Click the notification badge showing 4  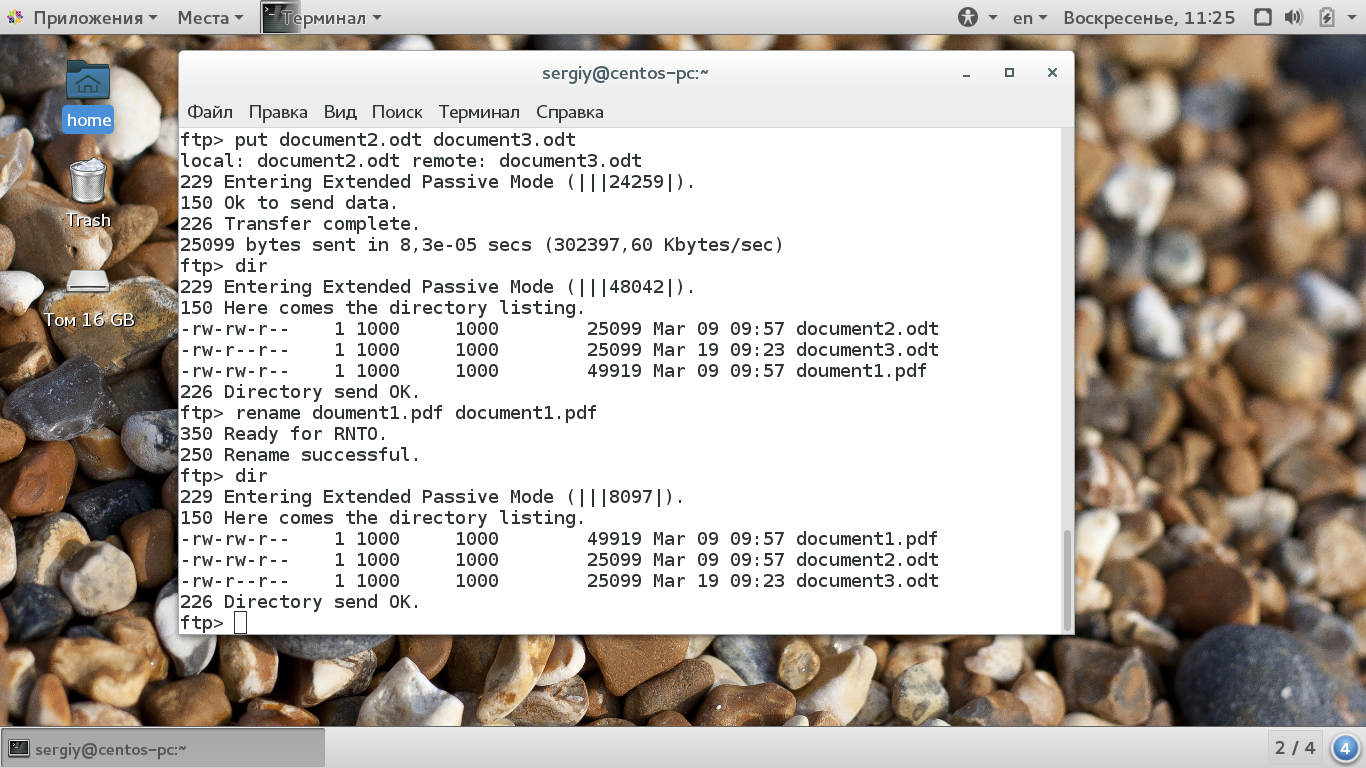click(x=1344, y=748)
